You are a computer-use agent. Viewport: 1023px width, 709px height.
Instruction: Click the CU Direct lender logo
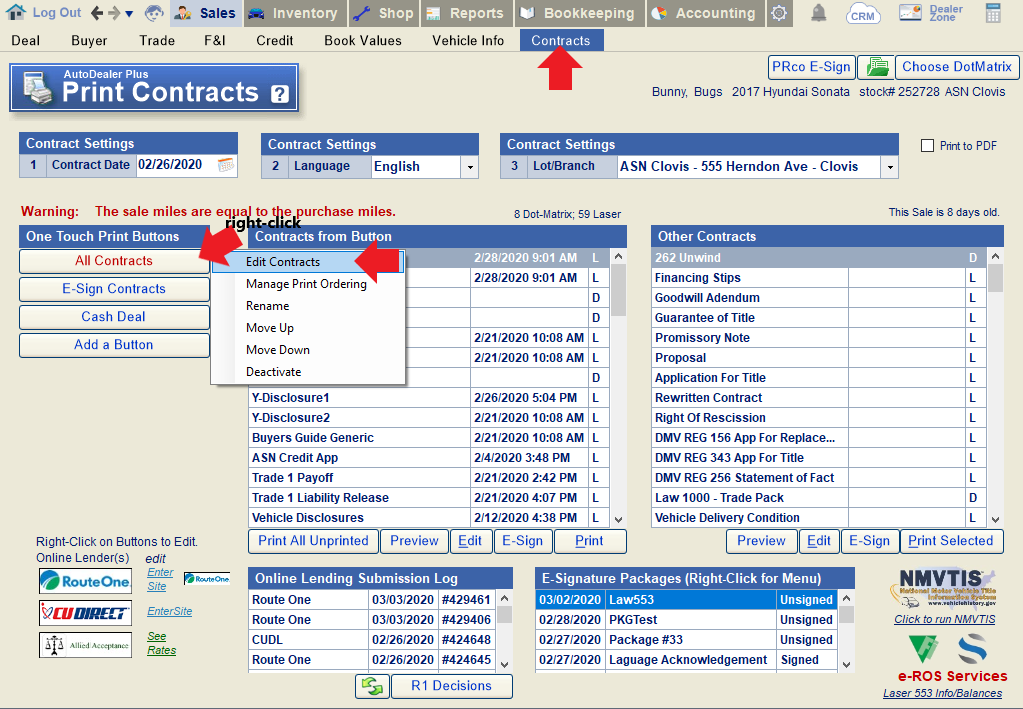coord(85,613)
